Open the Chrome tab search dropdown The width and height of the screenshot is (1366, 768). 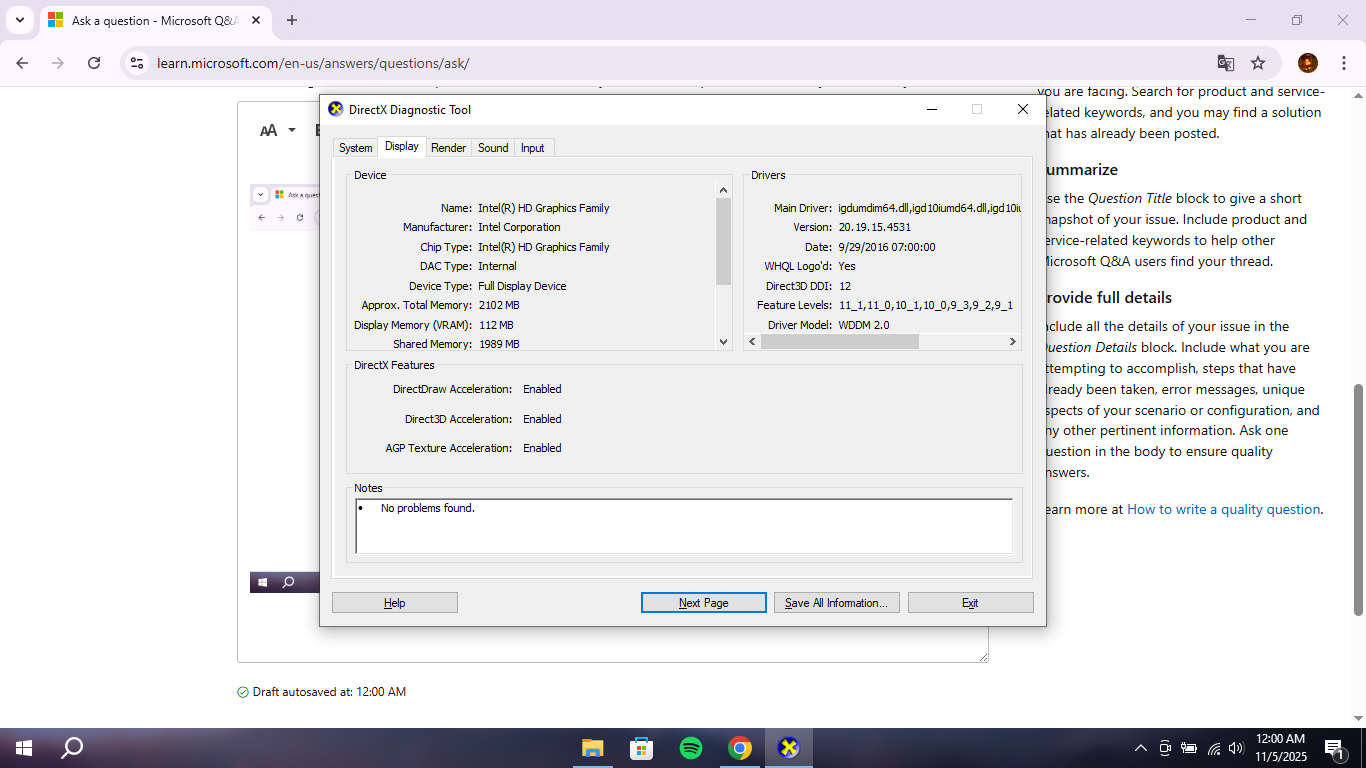[x=20, y=20]
